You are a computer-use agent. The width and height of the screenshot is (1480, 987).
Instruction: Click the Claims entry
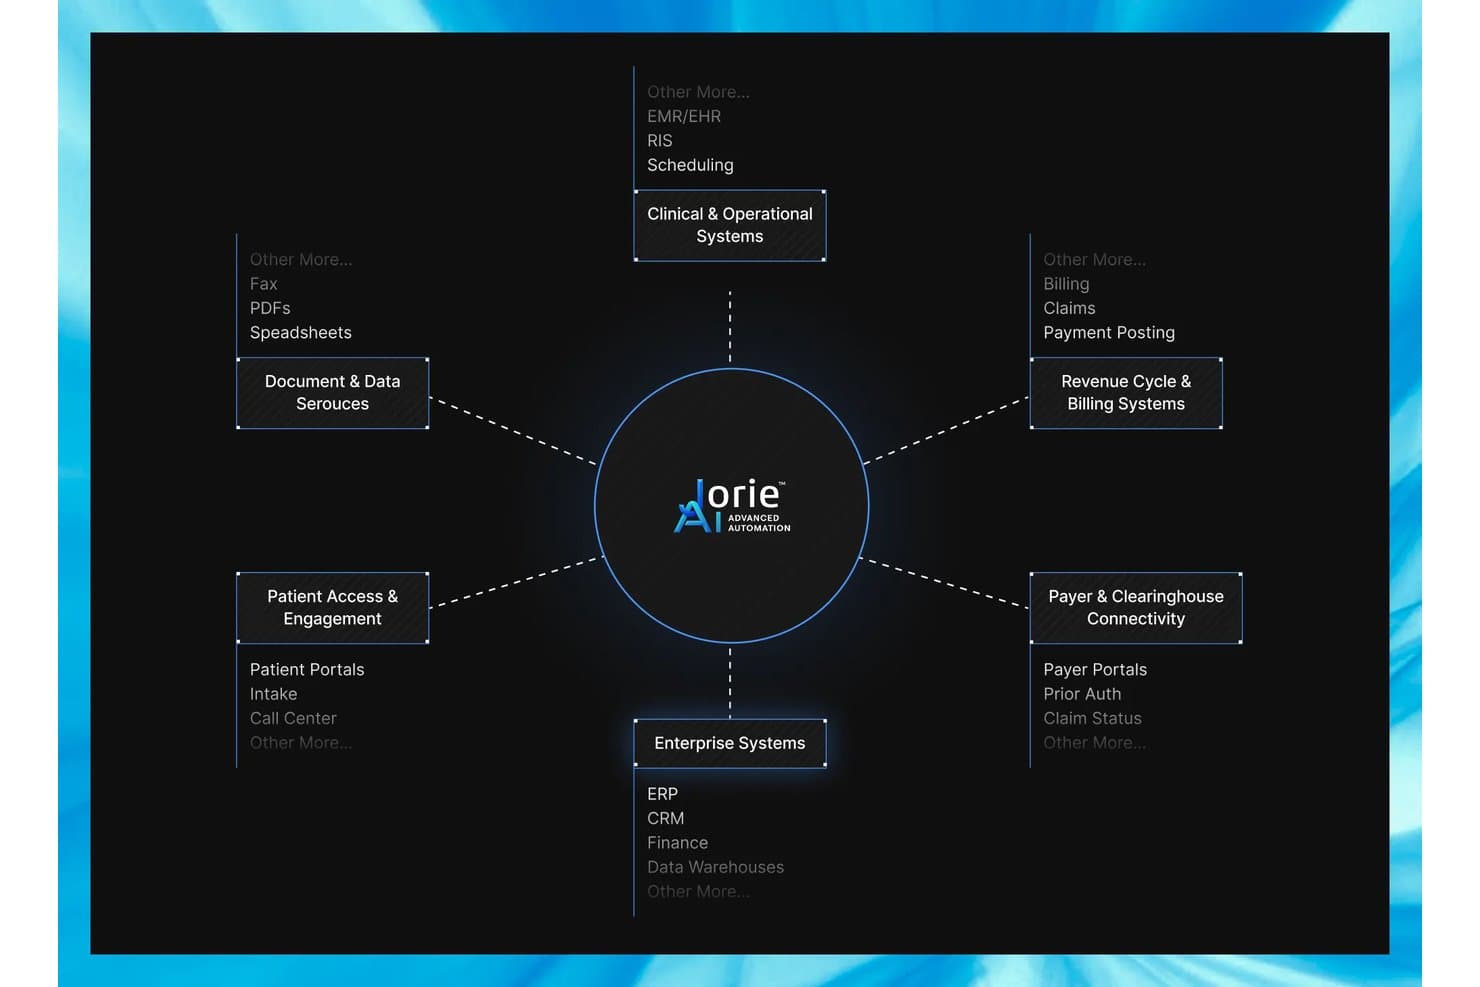coord(1069,308)
